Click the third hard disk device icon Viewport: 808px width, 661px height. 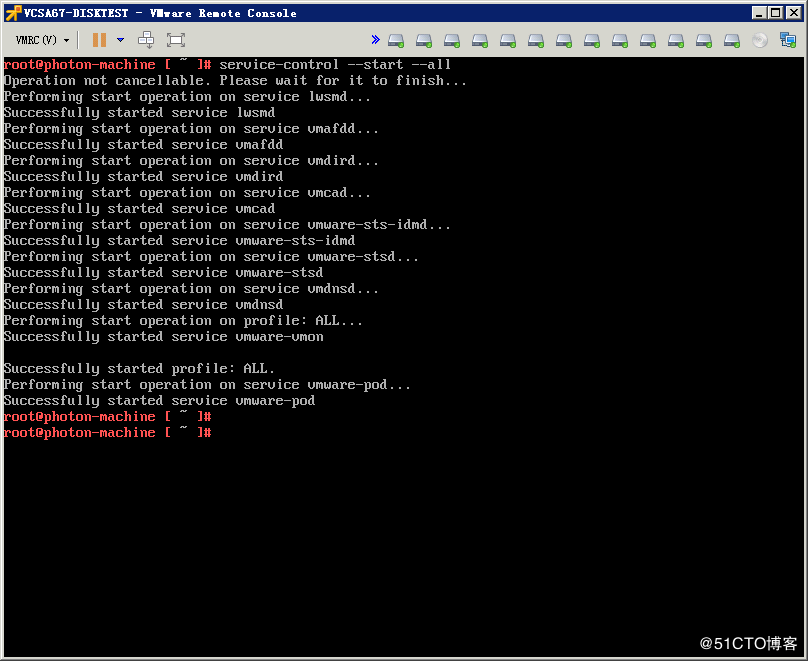coord(452,40)
